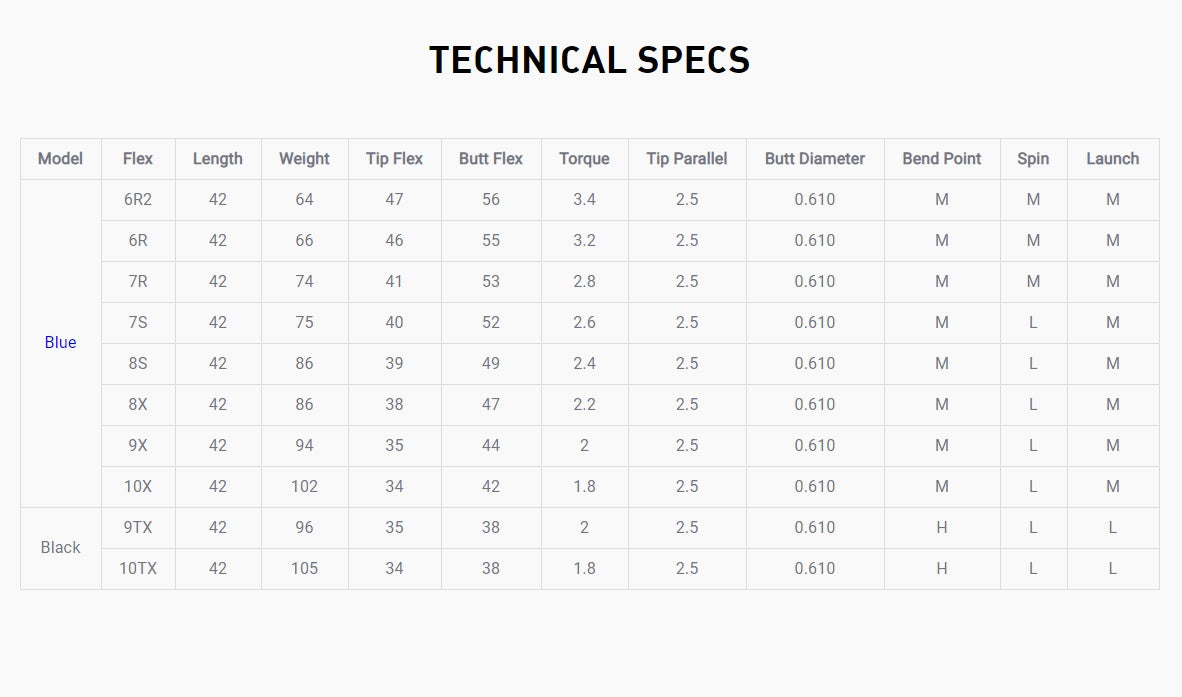
Task: Click the Launch column header
Action: [x=1113, y=159]
